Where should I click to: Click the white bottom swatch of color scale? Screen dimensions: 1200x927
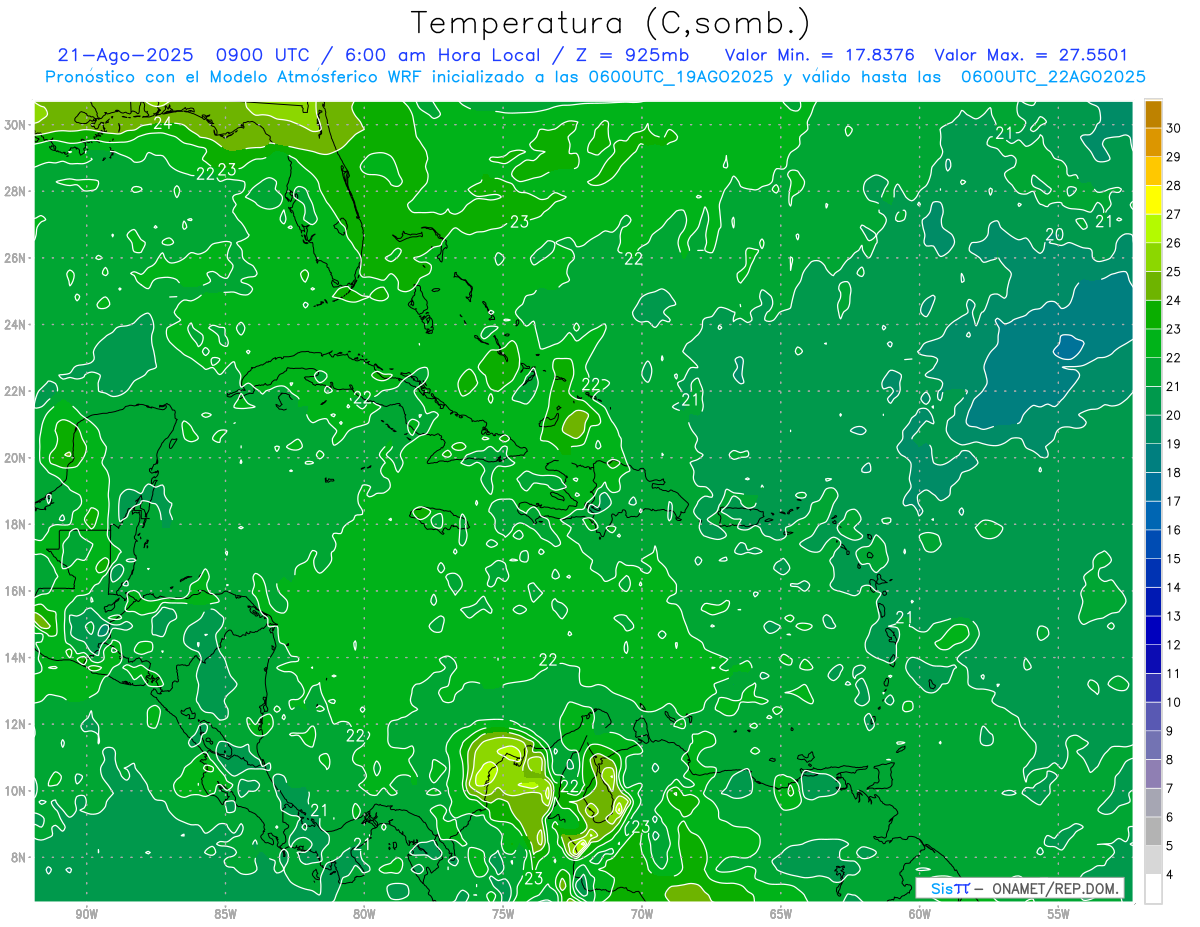click(x=1153, y=889)
